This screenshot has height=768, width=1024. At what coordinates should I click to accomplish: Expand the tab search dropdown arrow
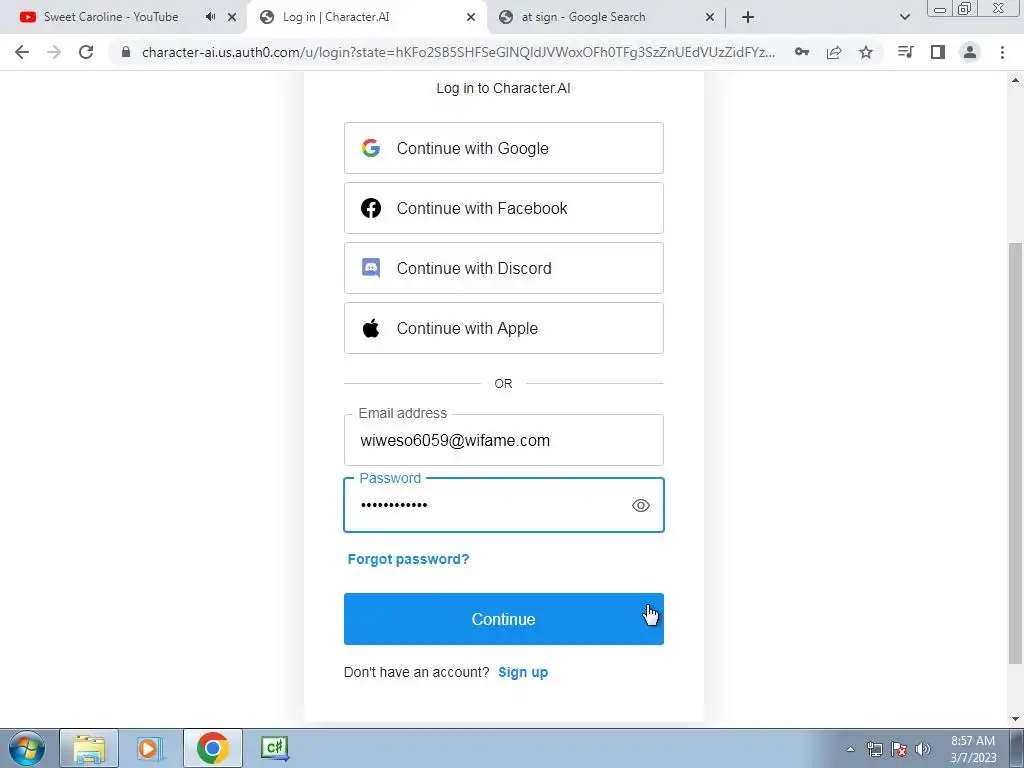coord(904,17)
